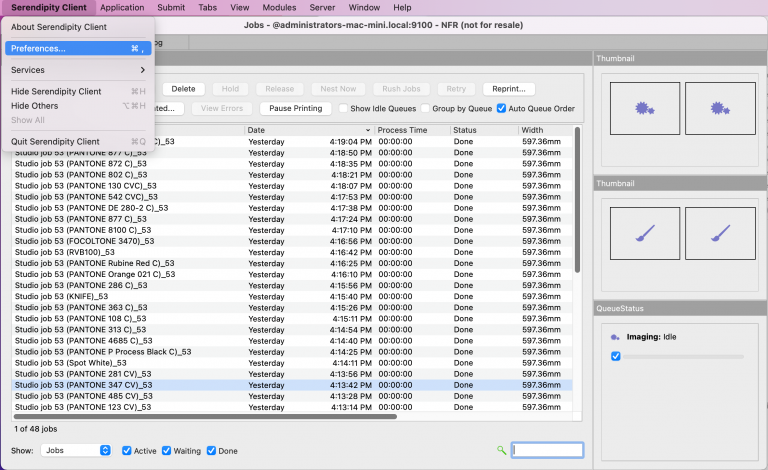Open the Window menu
Screen dimensions: 768x470
coord(364,7)
